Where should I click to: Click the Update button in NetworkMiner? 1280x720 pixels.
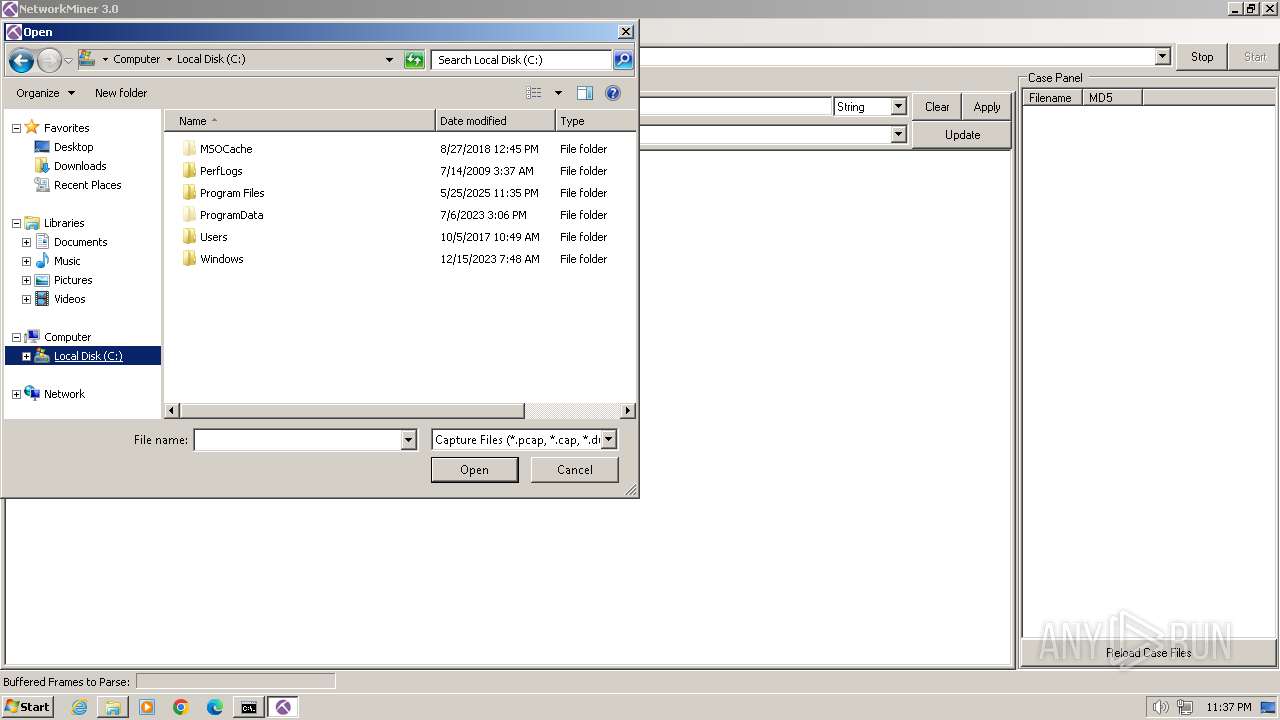(962, 135)
